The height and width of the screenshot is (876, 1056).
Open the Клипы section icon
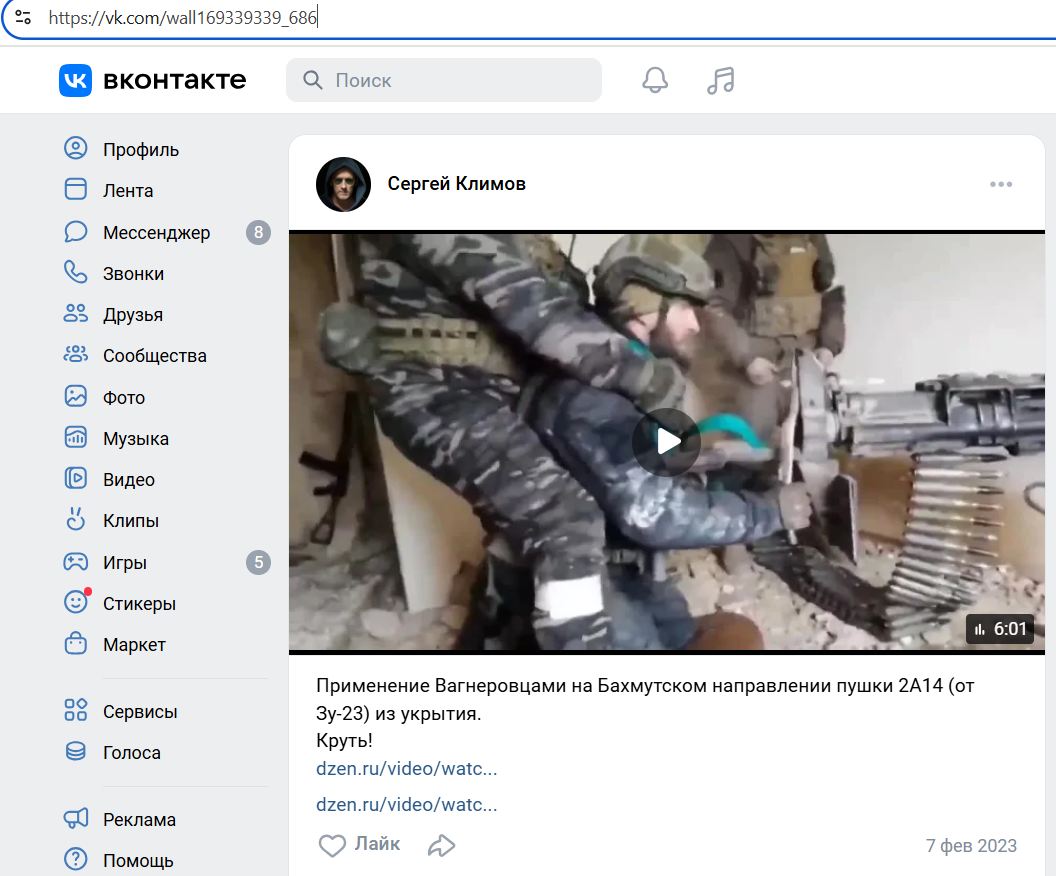(75, 520)
